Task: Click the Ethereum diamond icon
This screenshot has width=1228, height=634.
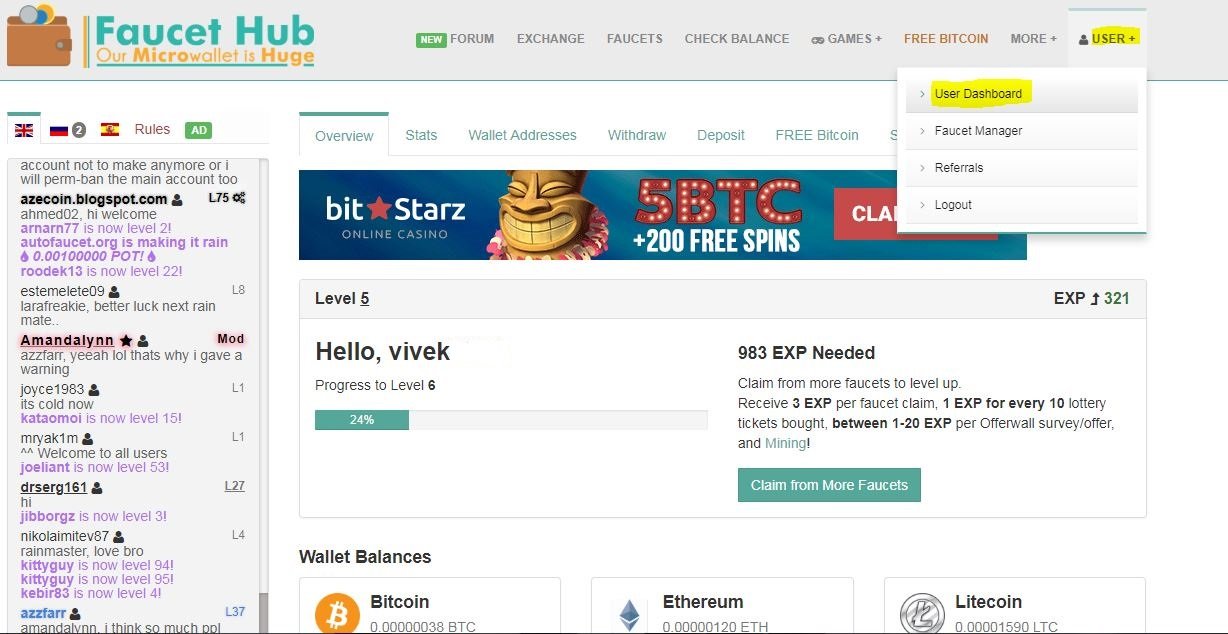Action: pos(629,614)
